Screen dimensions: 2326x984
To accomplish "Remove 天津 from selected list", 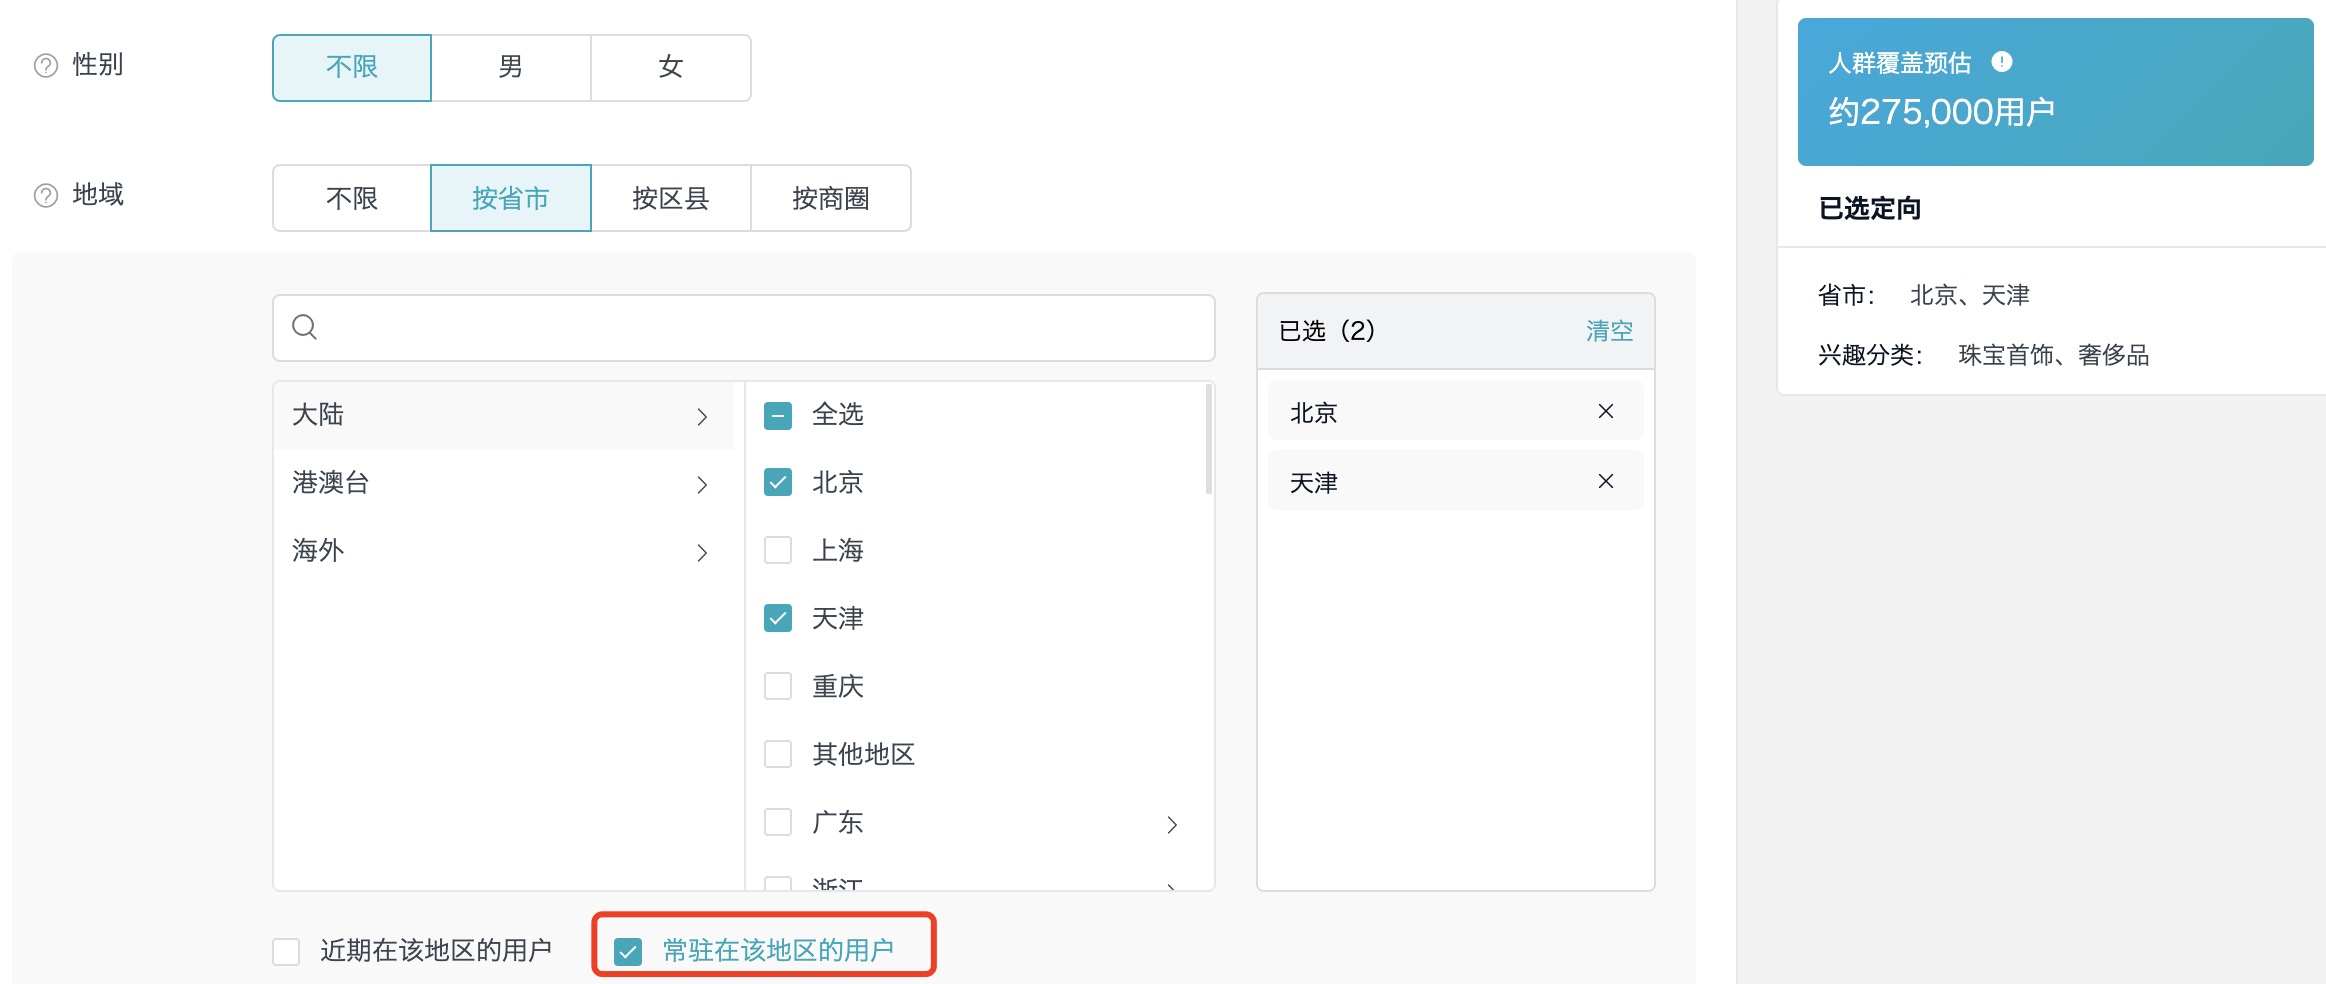I will [1606, 481].
